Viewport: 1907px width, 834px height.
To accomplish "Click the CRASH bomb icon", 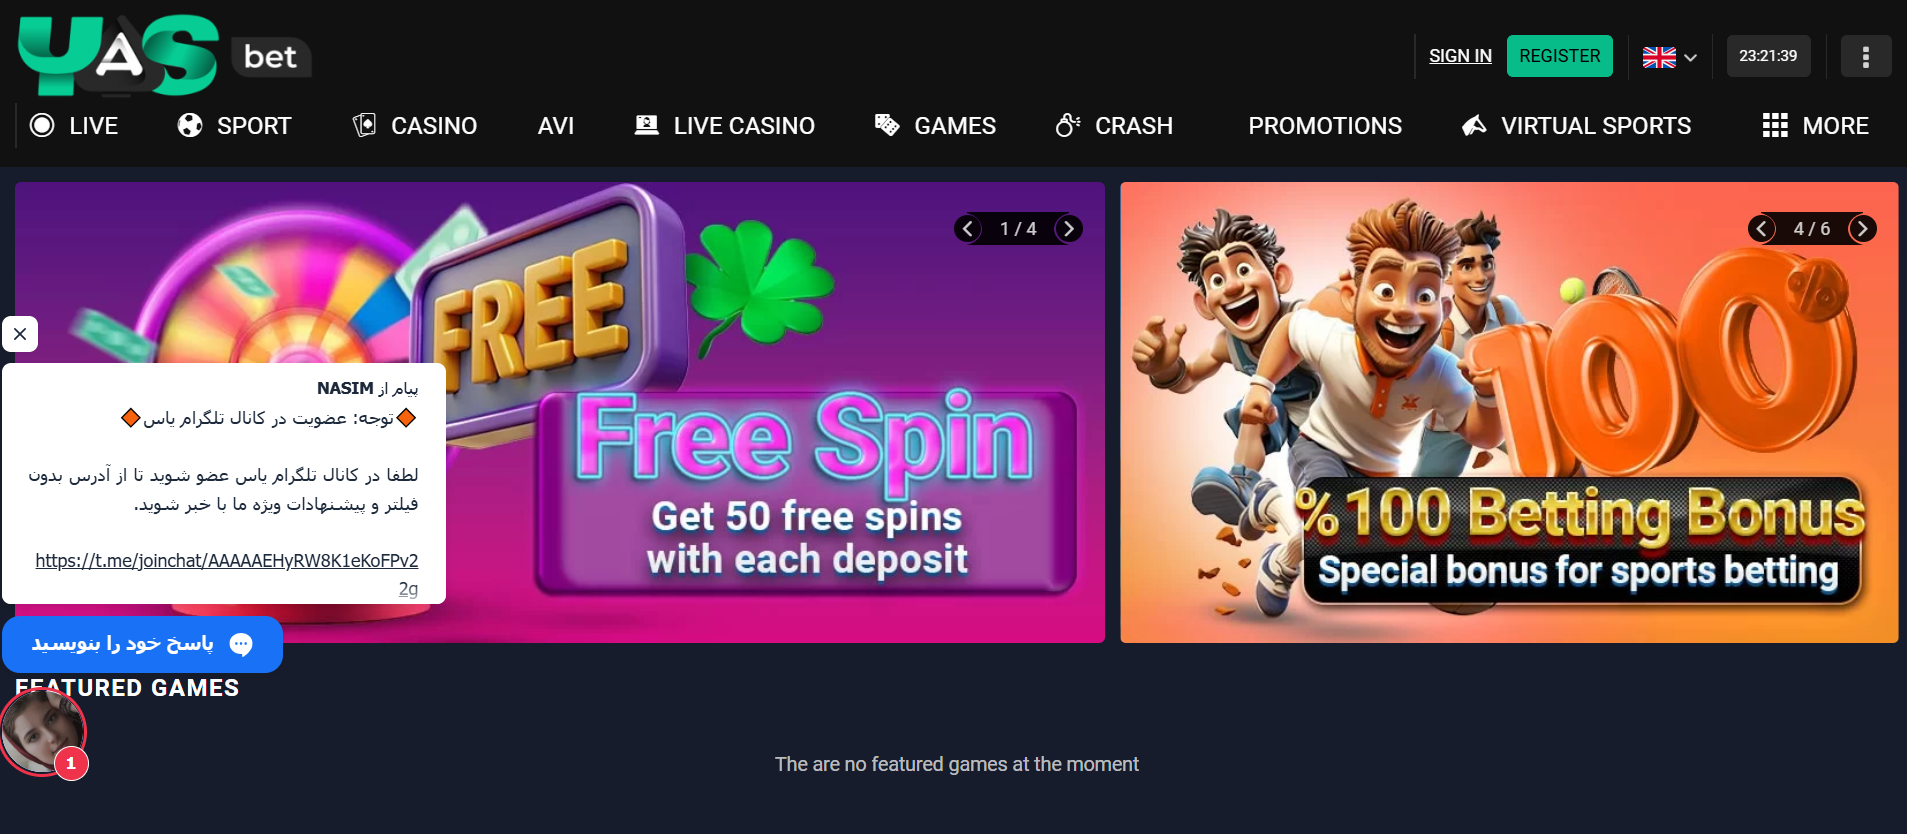I will pos(1068,125).
